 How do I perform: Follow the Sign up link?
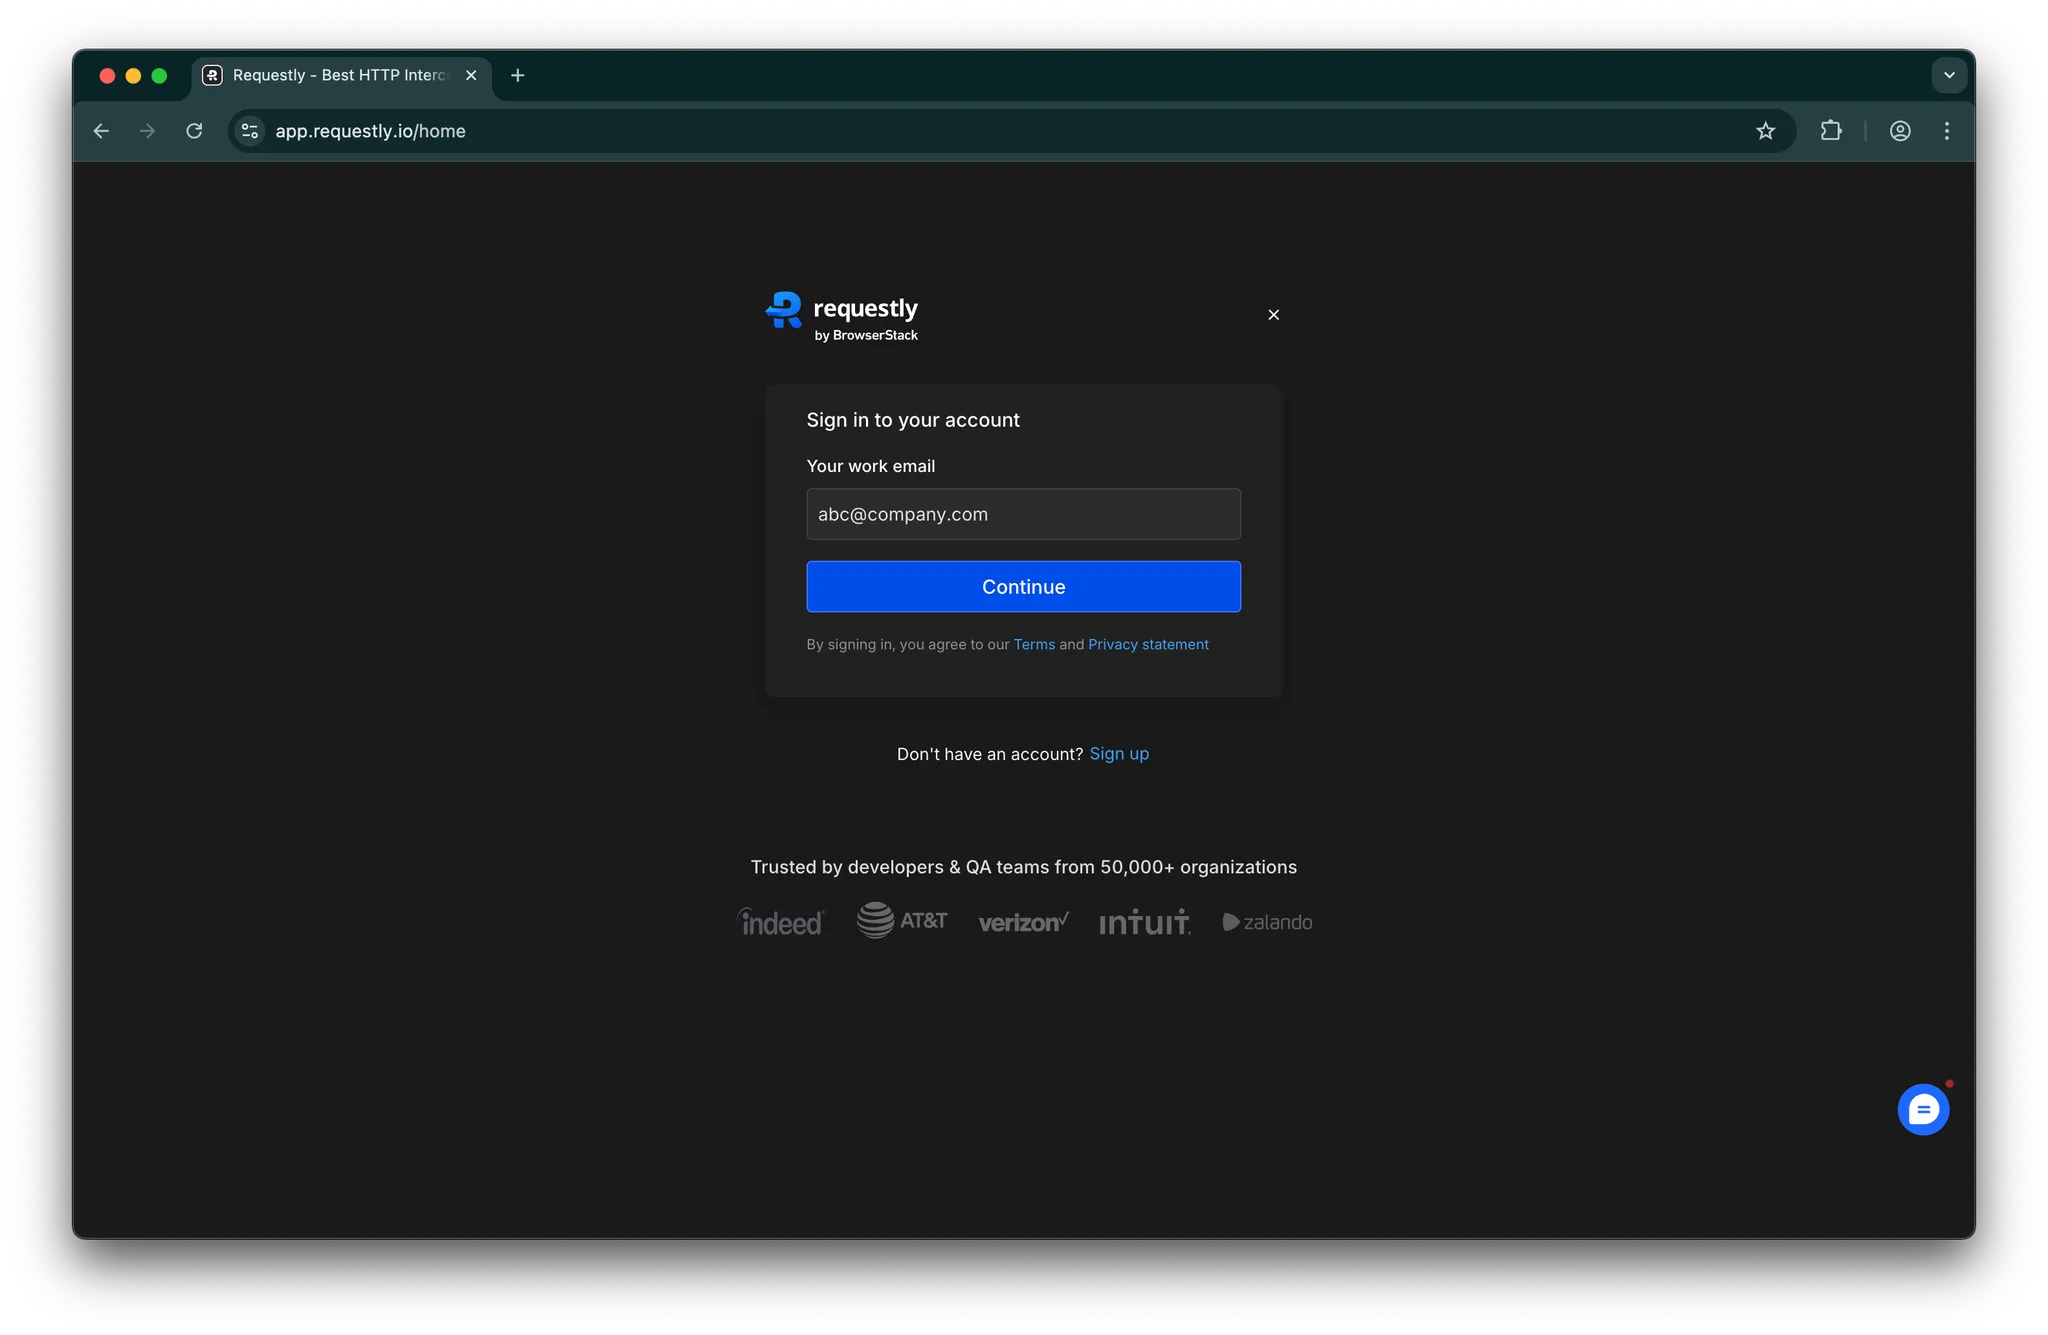1118,754
